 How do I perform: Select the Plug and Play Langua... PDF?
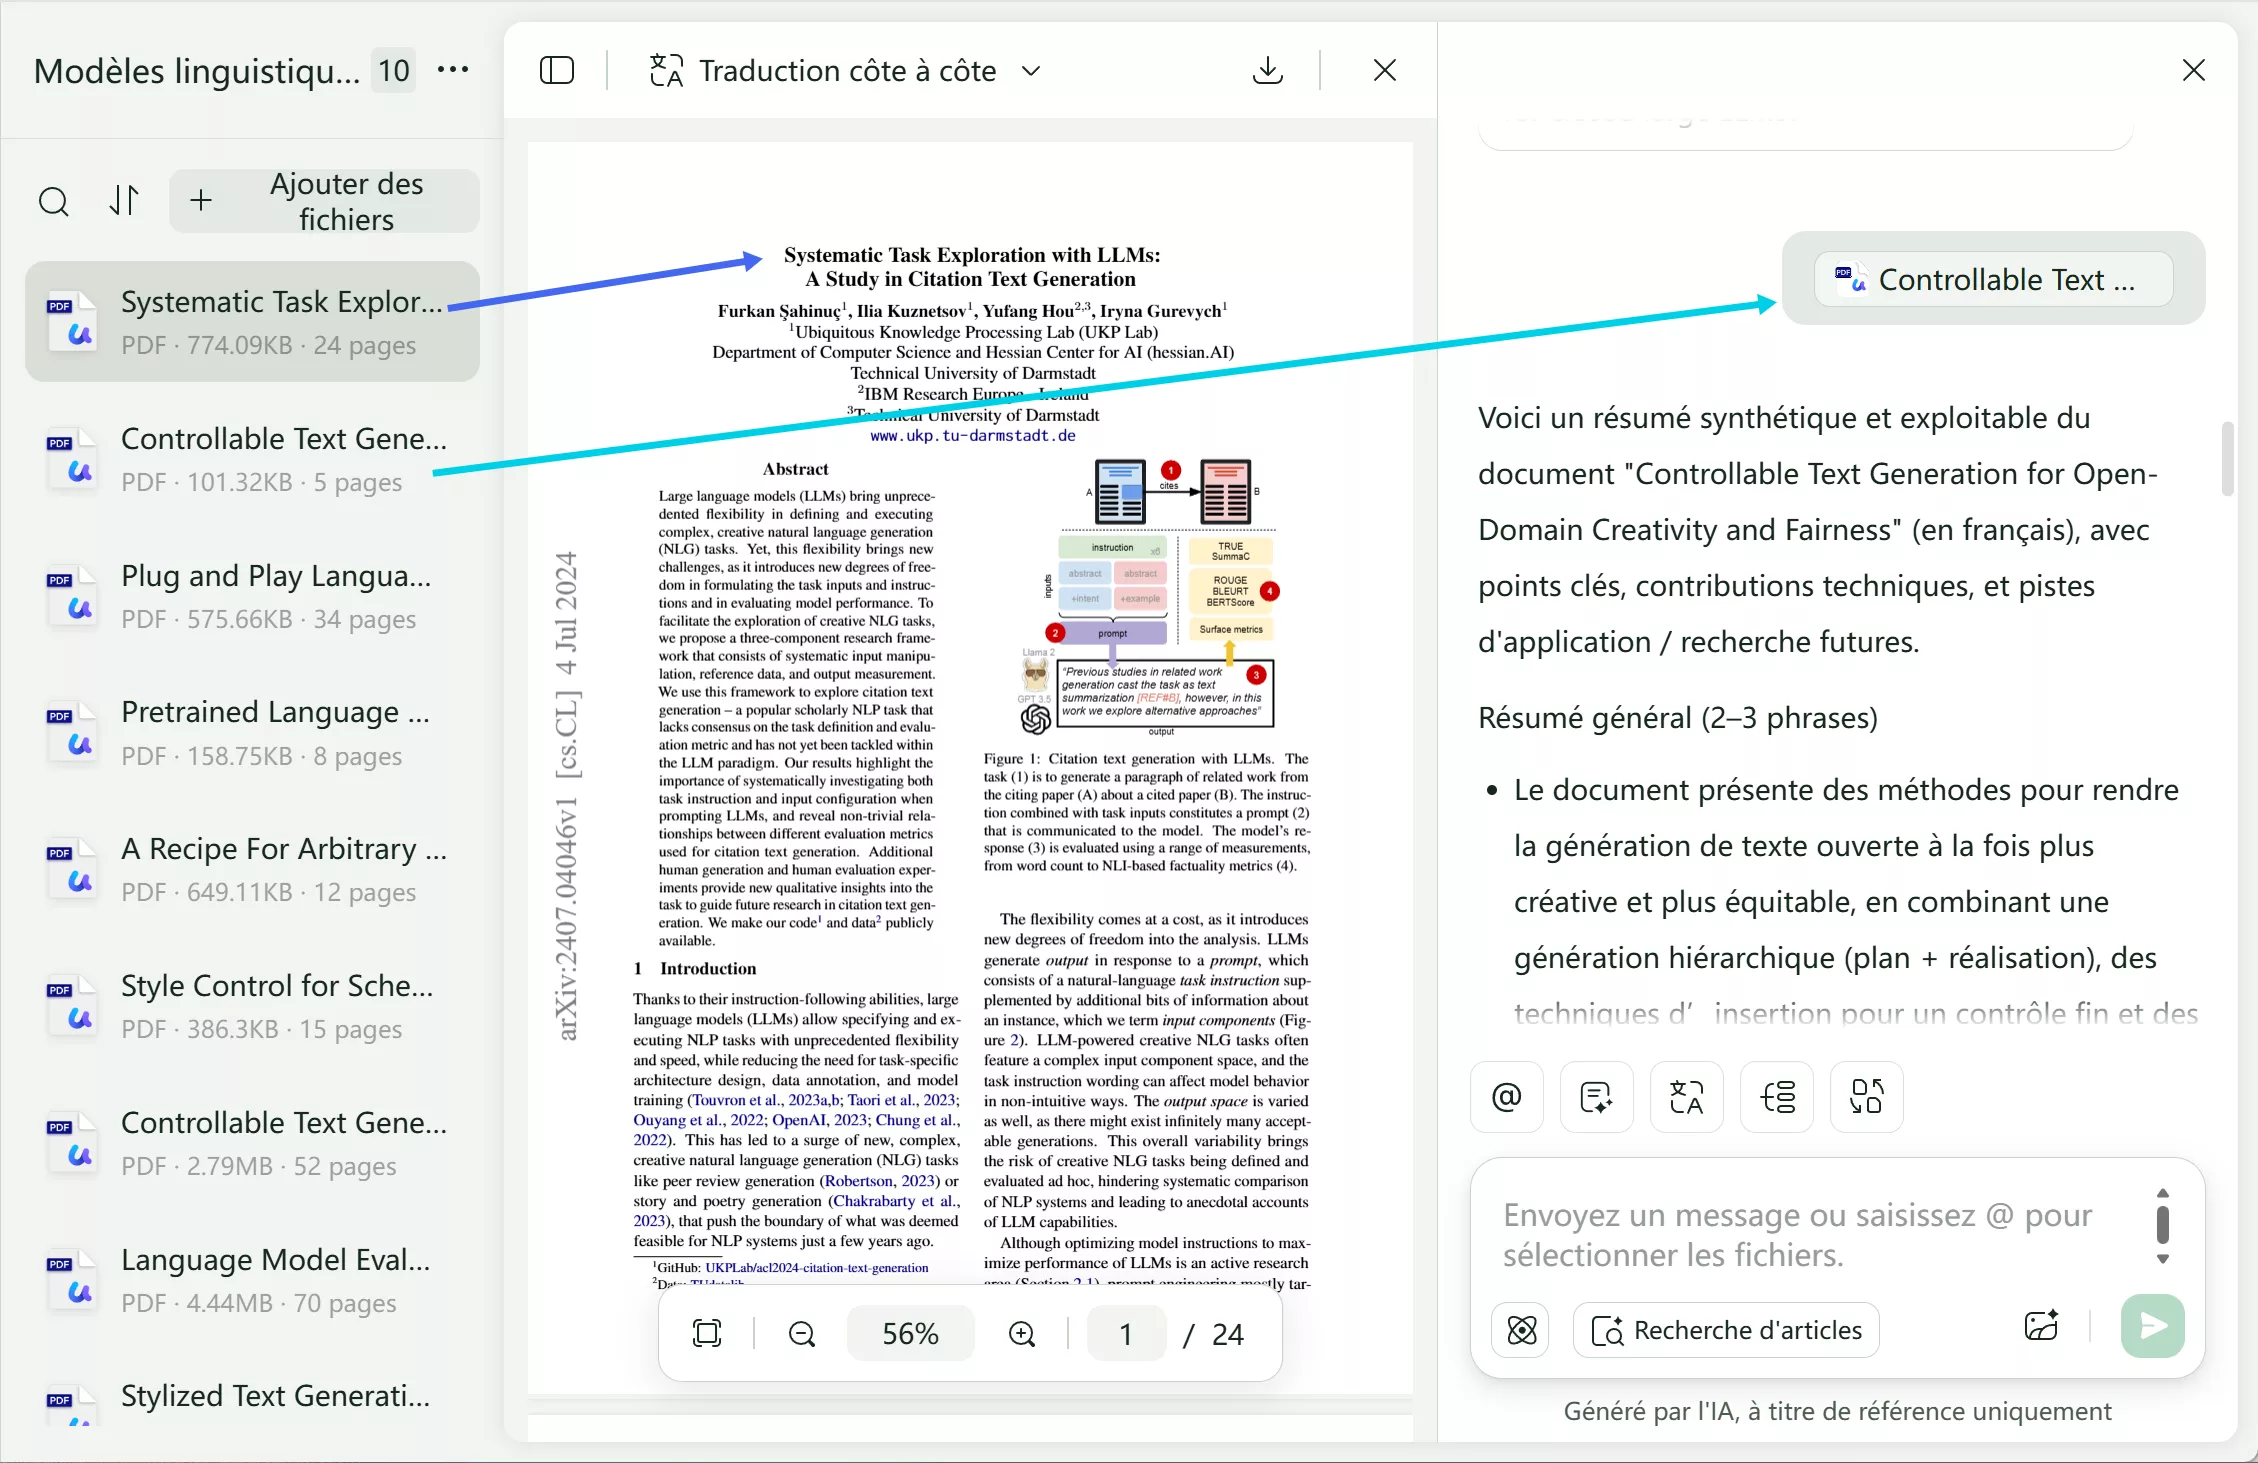[x=252, y=596]
